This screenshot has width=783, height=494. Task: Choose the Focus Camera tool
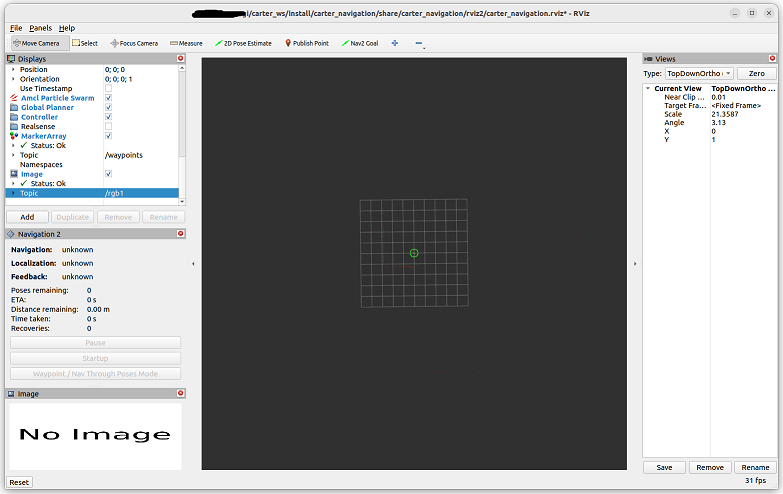tap(134, 43)
